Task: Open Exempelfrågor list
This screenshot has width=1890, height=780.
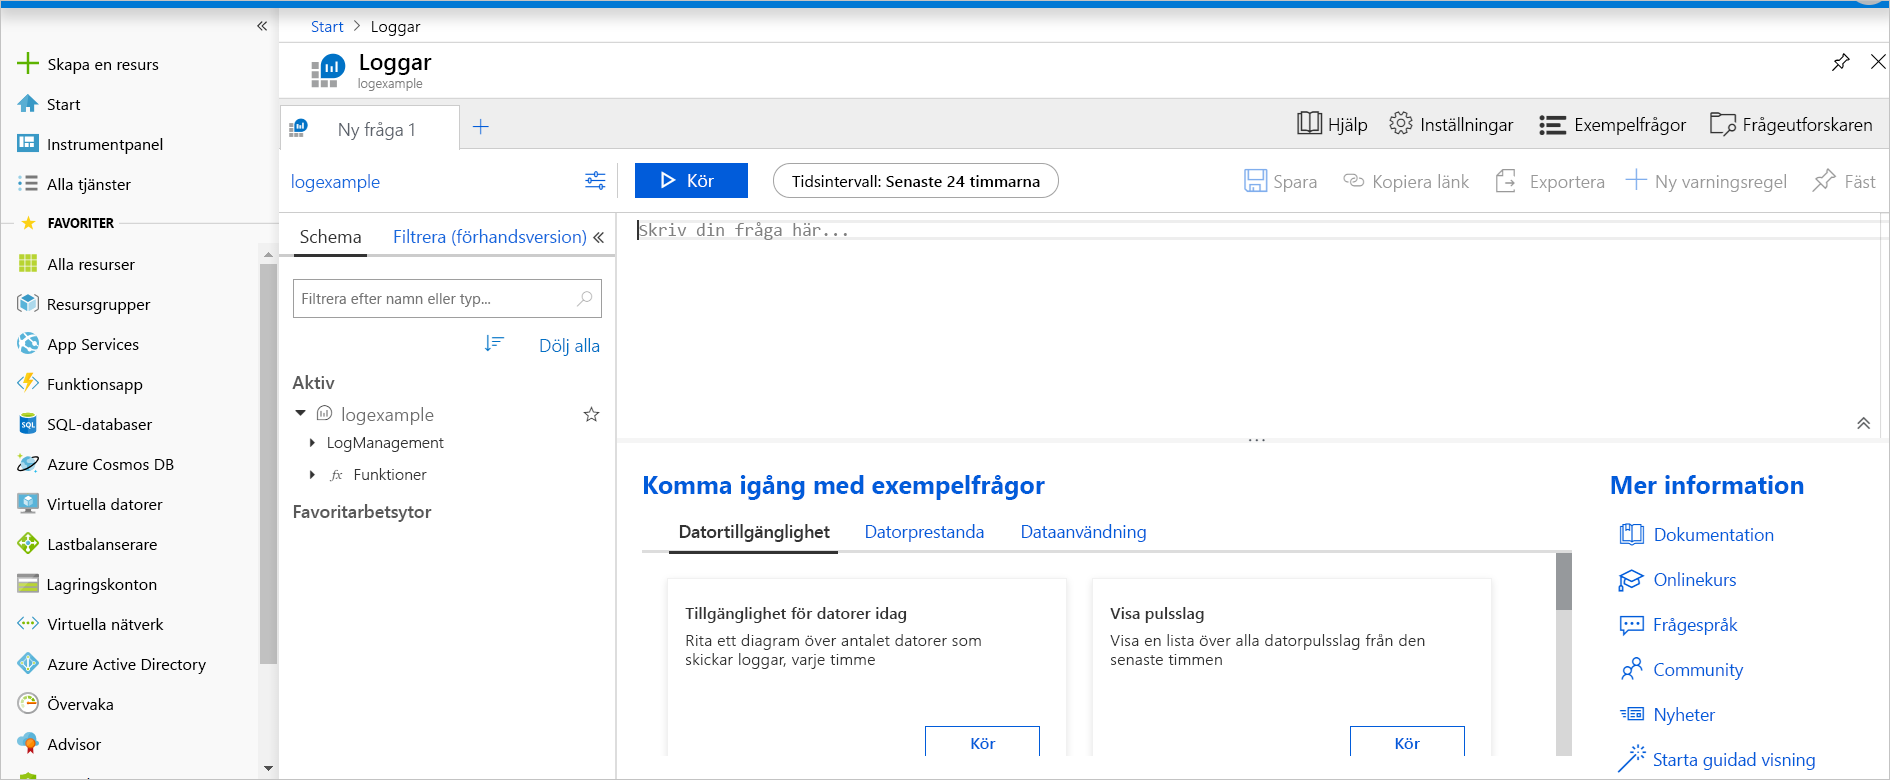Action: coord(1612,124)
